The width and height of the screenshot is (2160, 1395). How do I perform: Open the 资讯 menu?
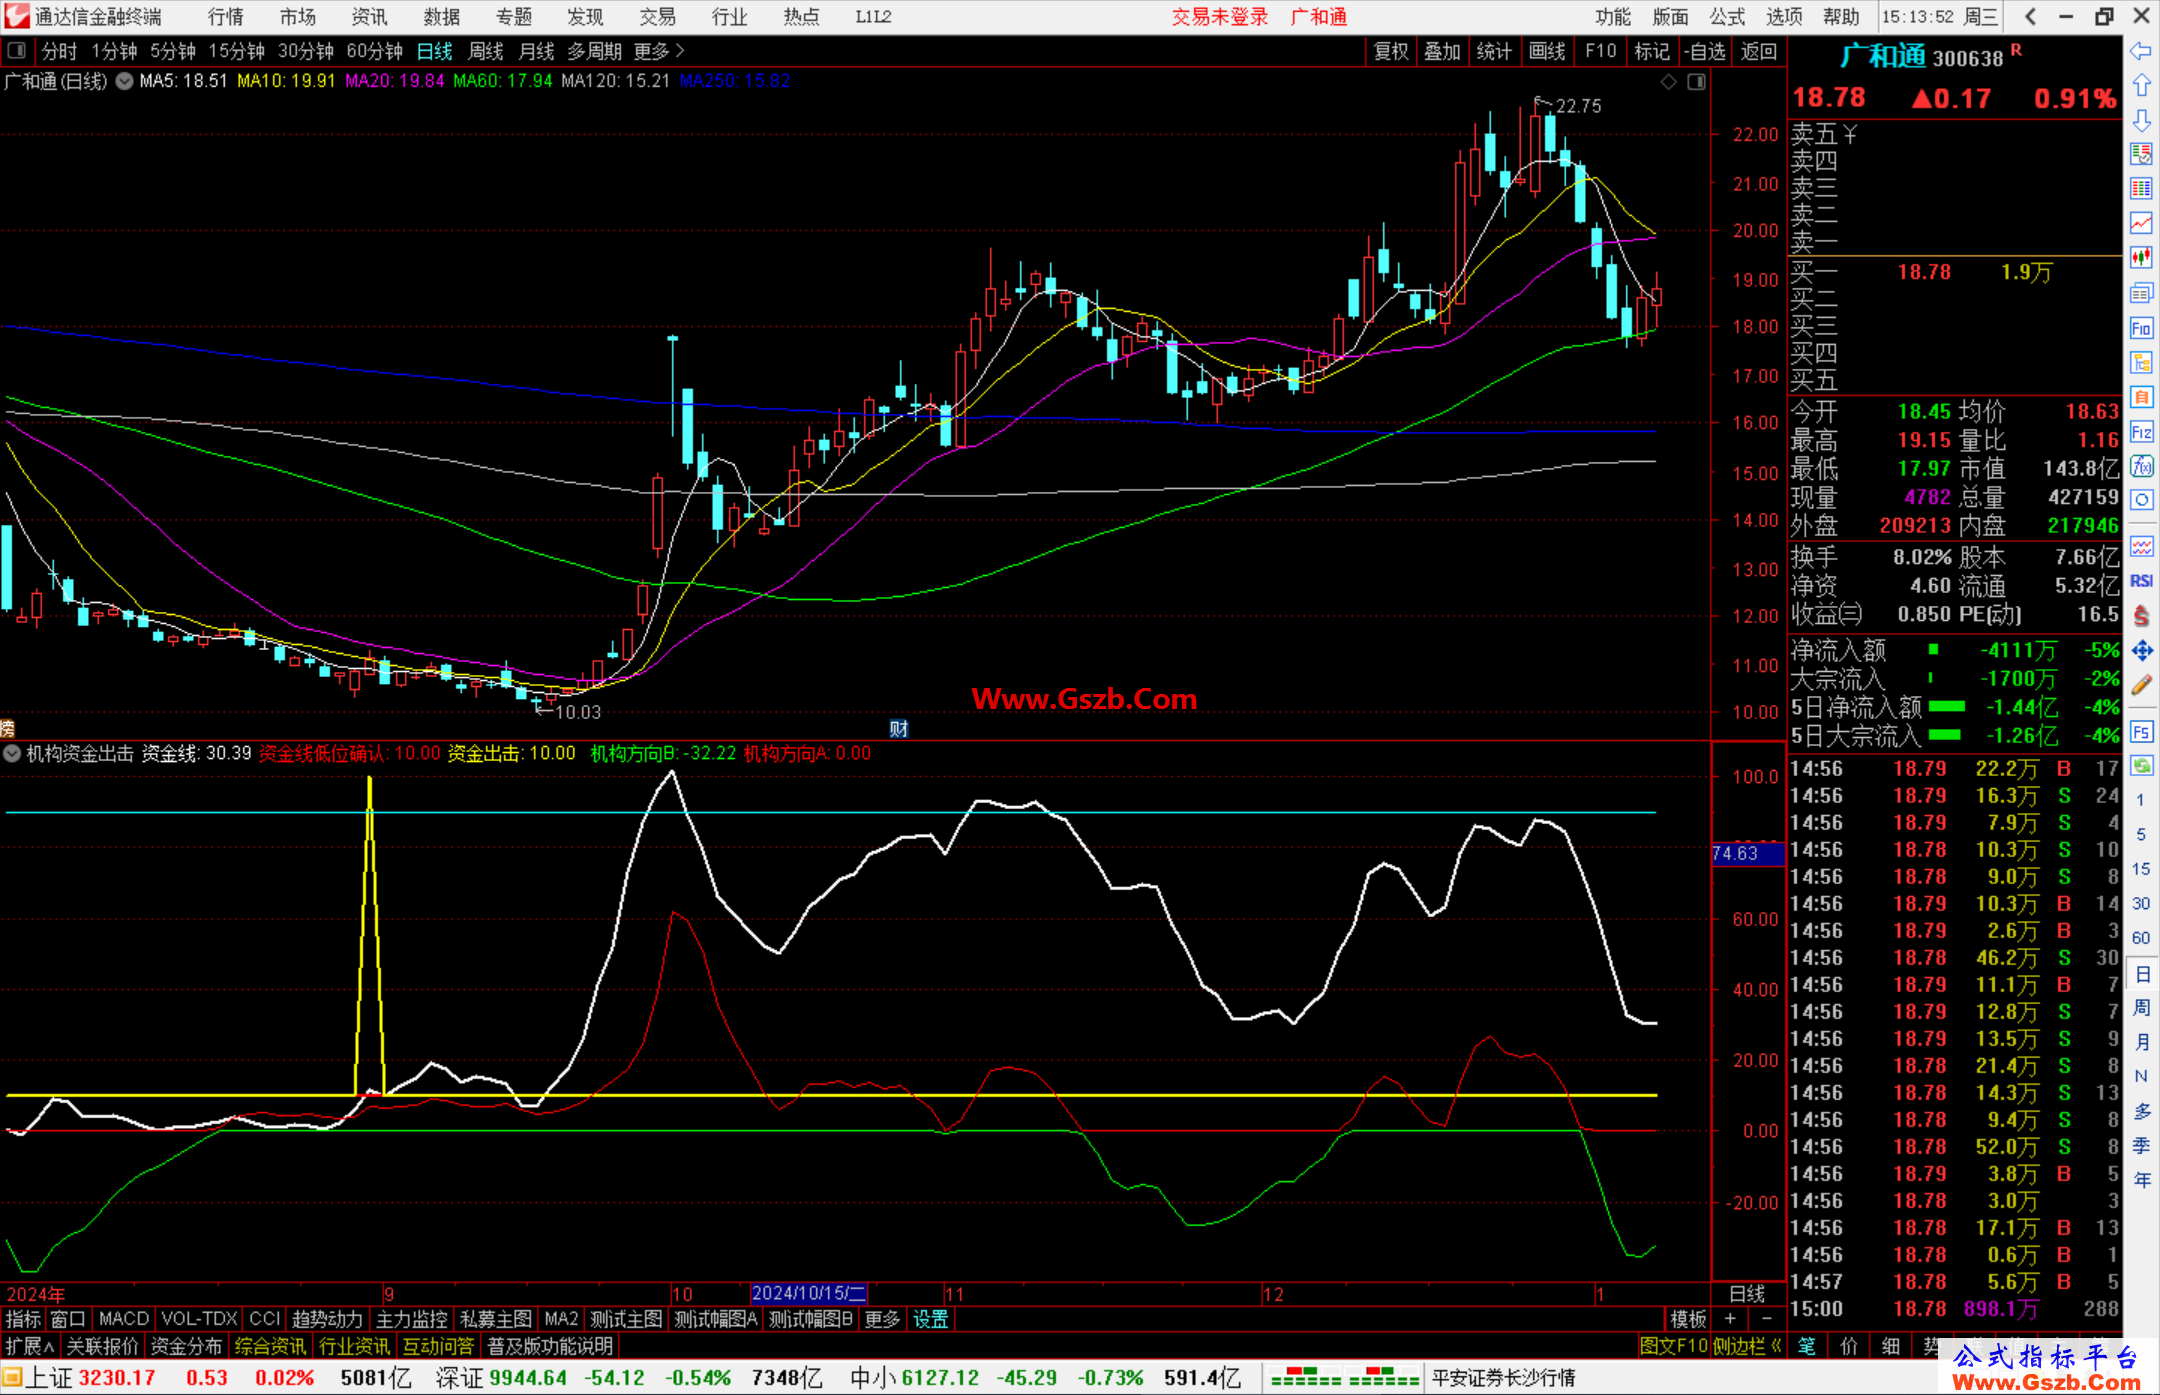370,17
